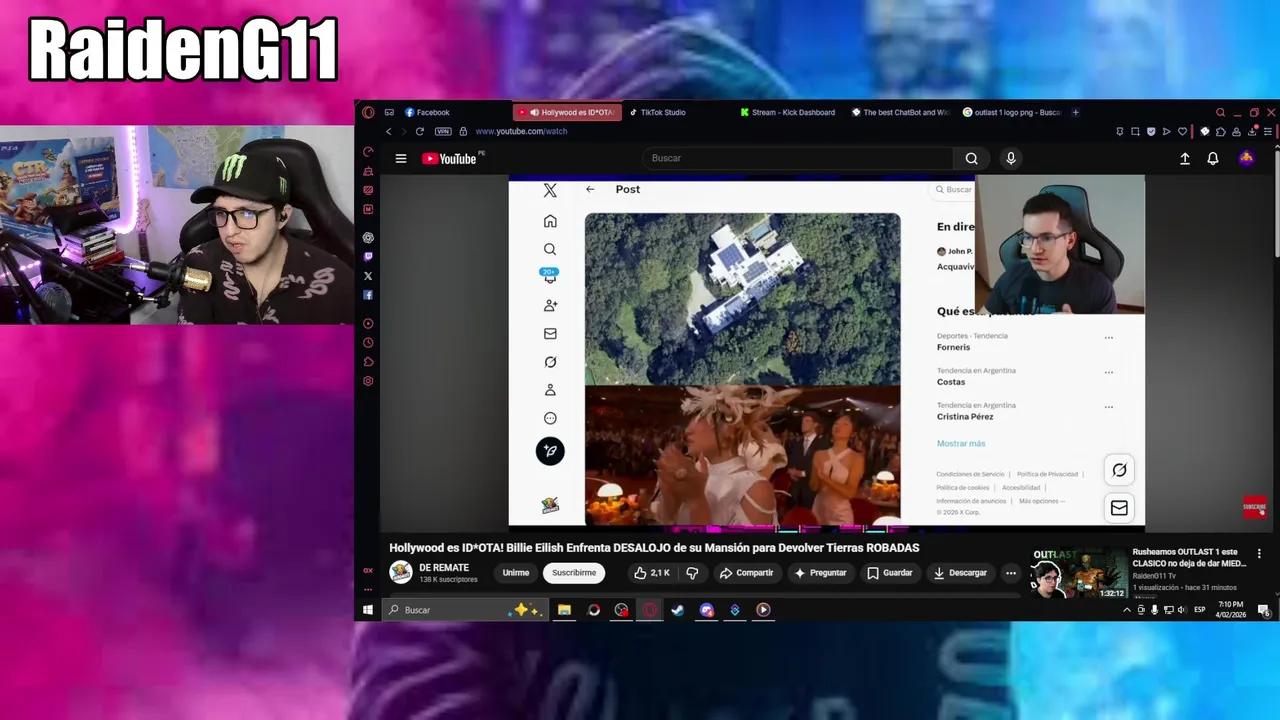1280x720 pixels.
Task: Start YouTube voice search microphone
Action: point(1011,158)
